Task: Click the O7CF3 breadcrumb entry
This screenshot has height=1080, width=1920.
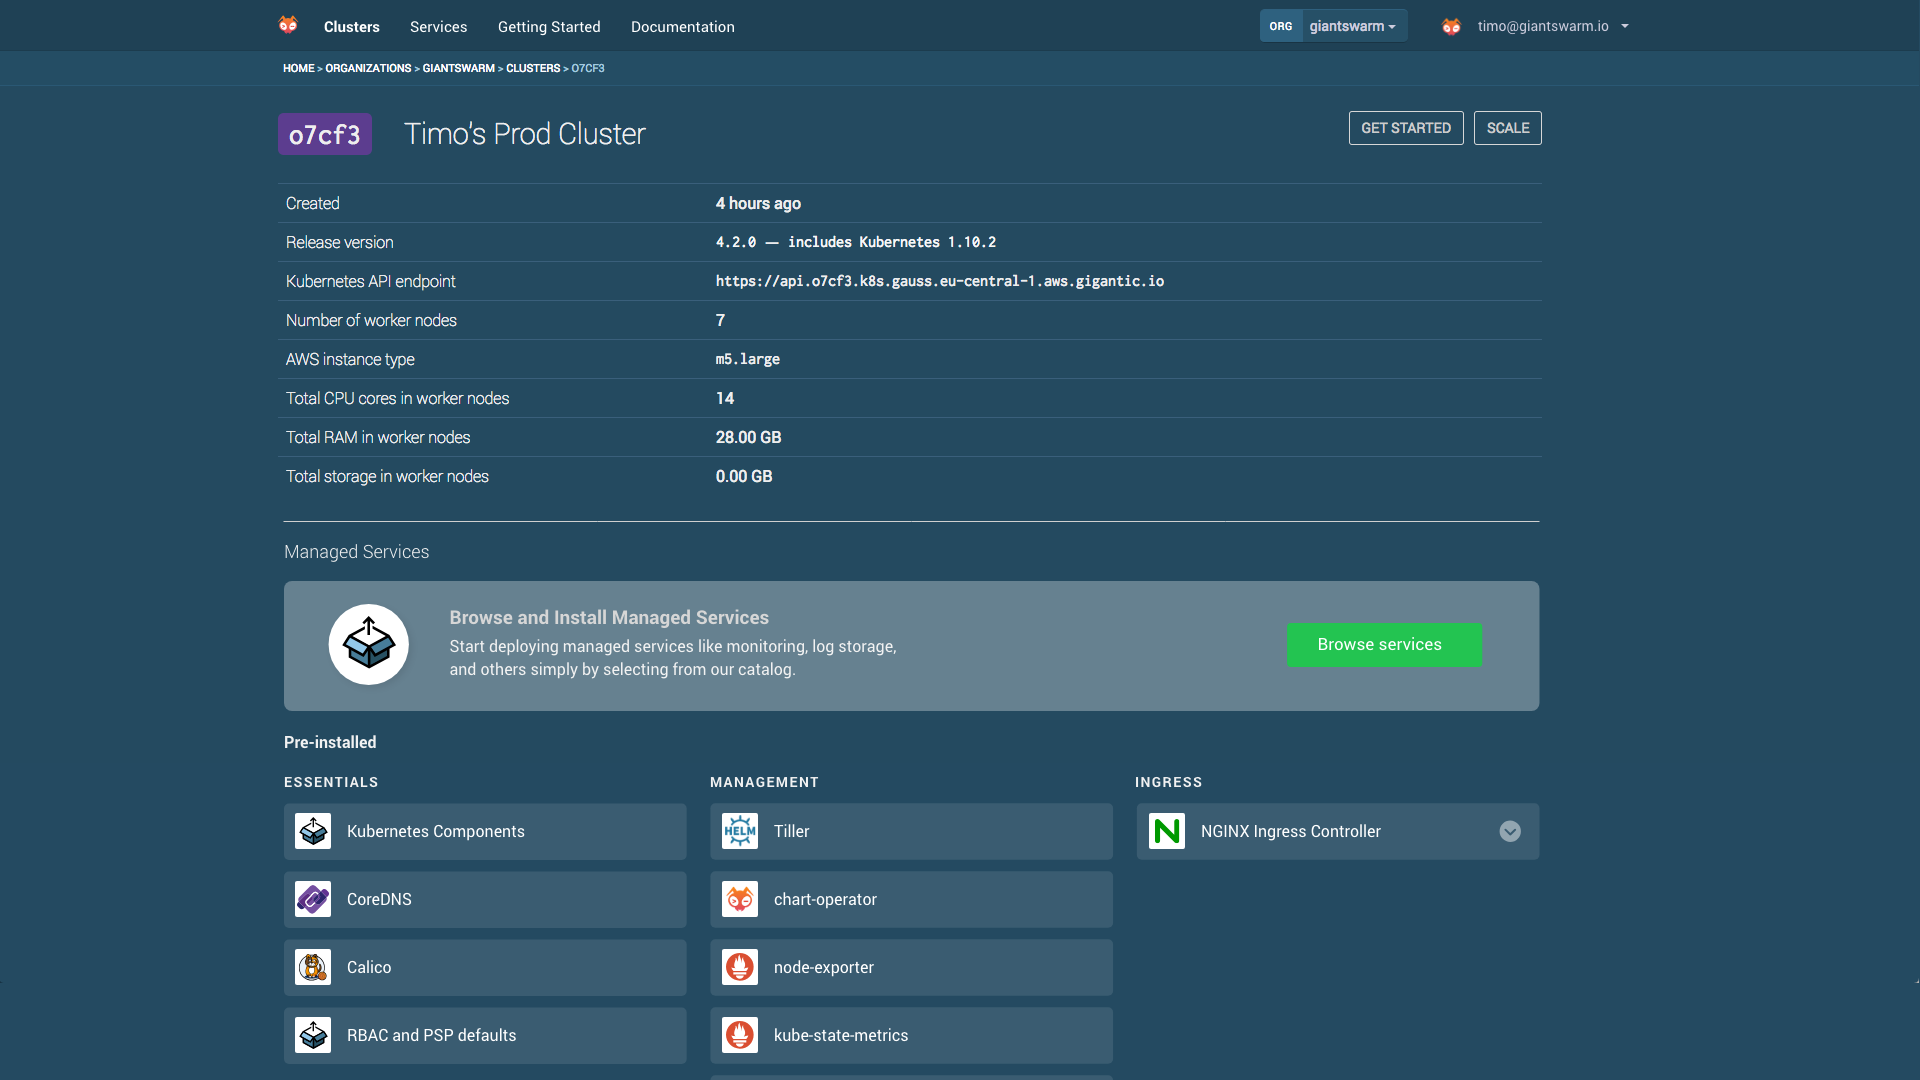Action: pos(588,68)
